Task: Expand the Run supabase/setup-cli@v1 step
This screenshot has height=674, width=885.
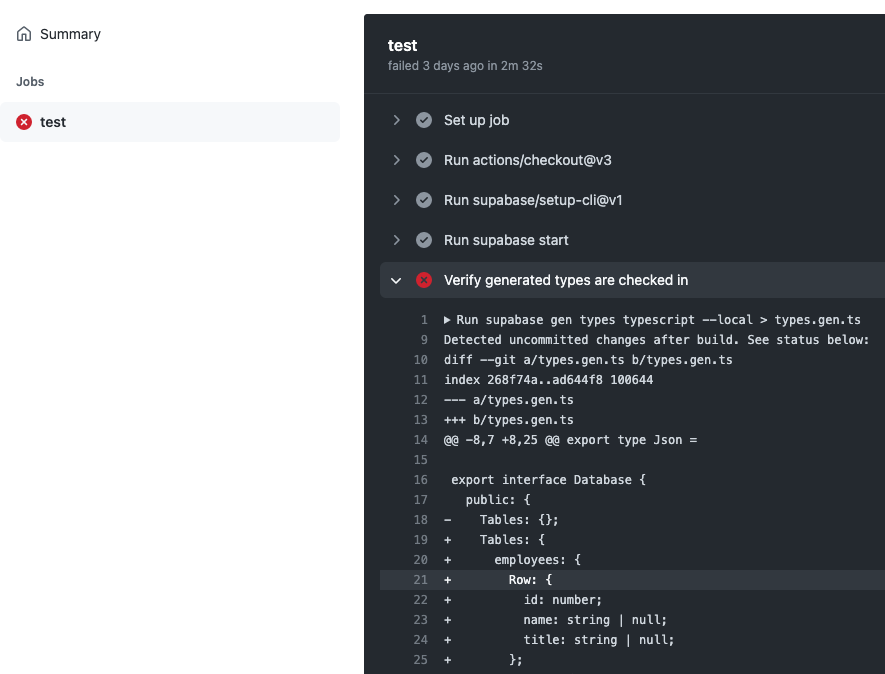Action: click(396, 200)
